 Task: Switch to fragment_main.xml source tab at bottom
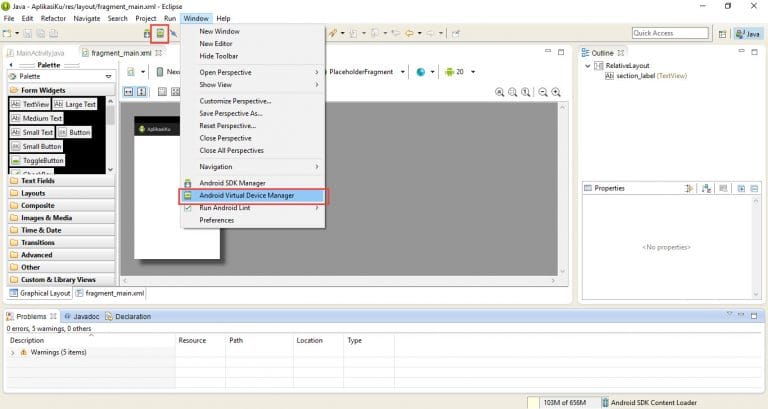pos(111,293)
